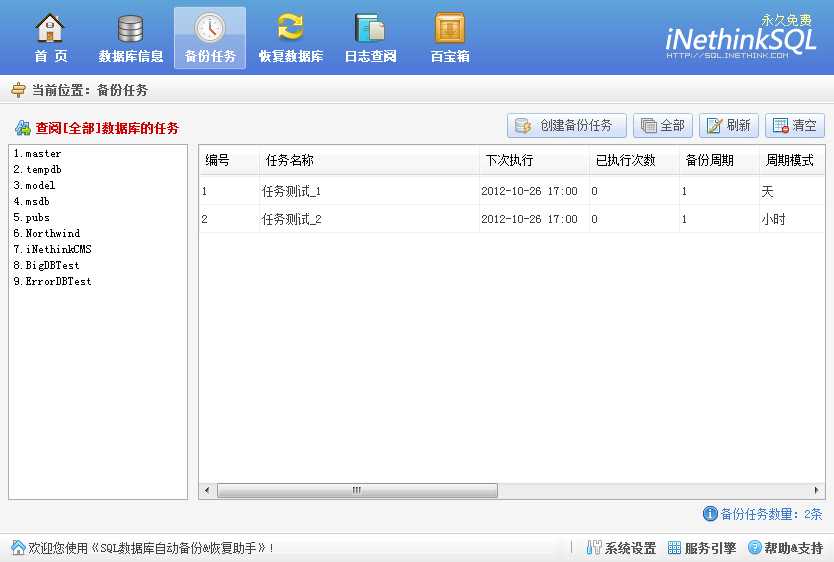Select task row 任务测试_1
This screenshot has height=562, width=834.
pos(512,191)
